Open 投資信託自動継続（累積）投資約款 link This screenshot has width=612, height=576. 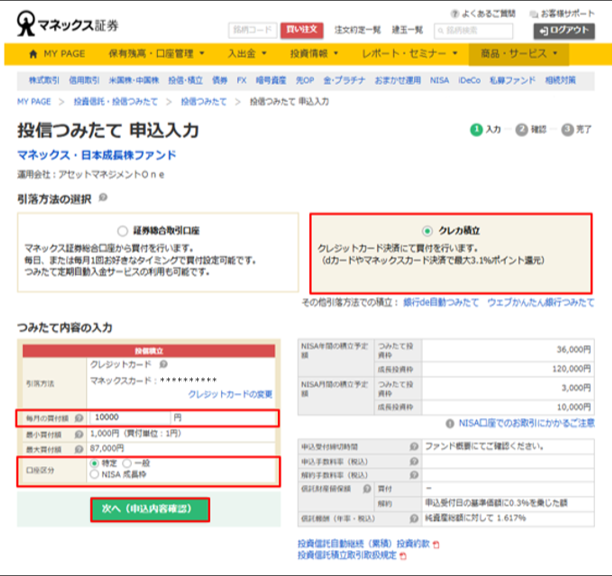coord(363,544)
